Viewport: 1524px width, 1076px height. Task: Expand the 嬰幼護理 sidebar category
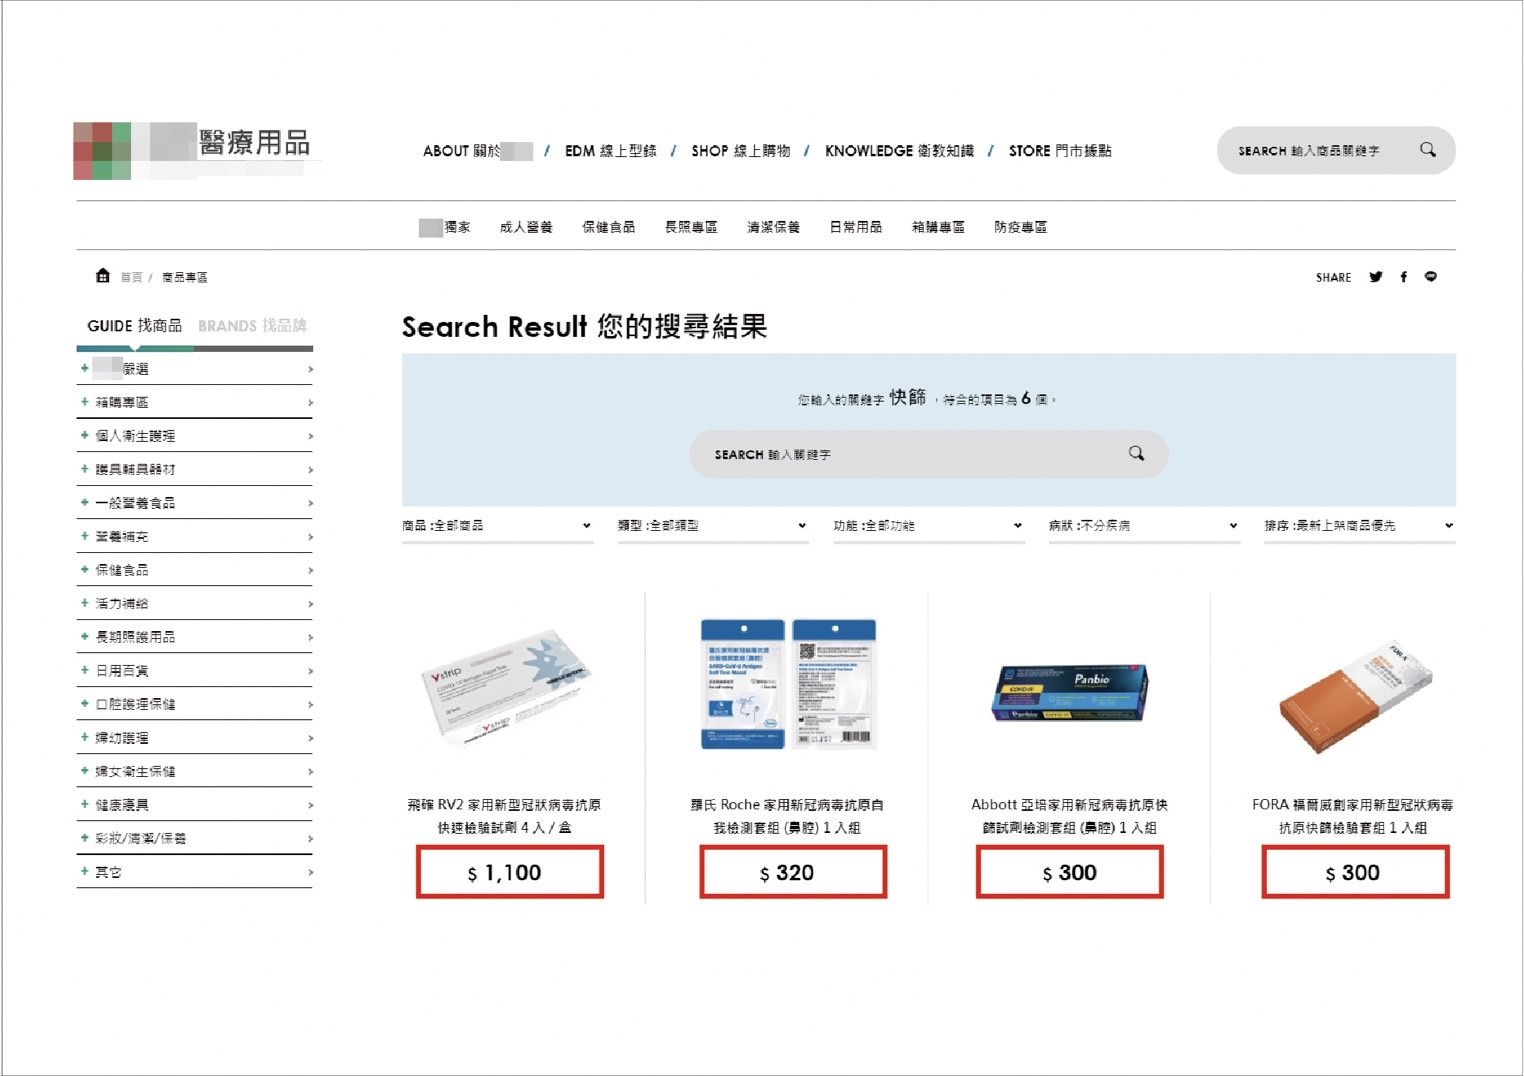(x=195, y=738)
